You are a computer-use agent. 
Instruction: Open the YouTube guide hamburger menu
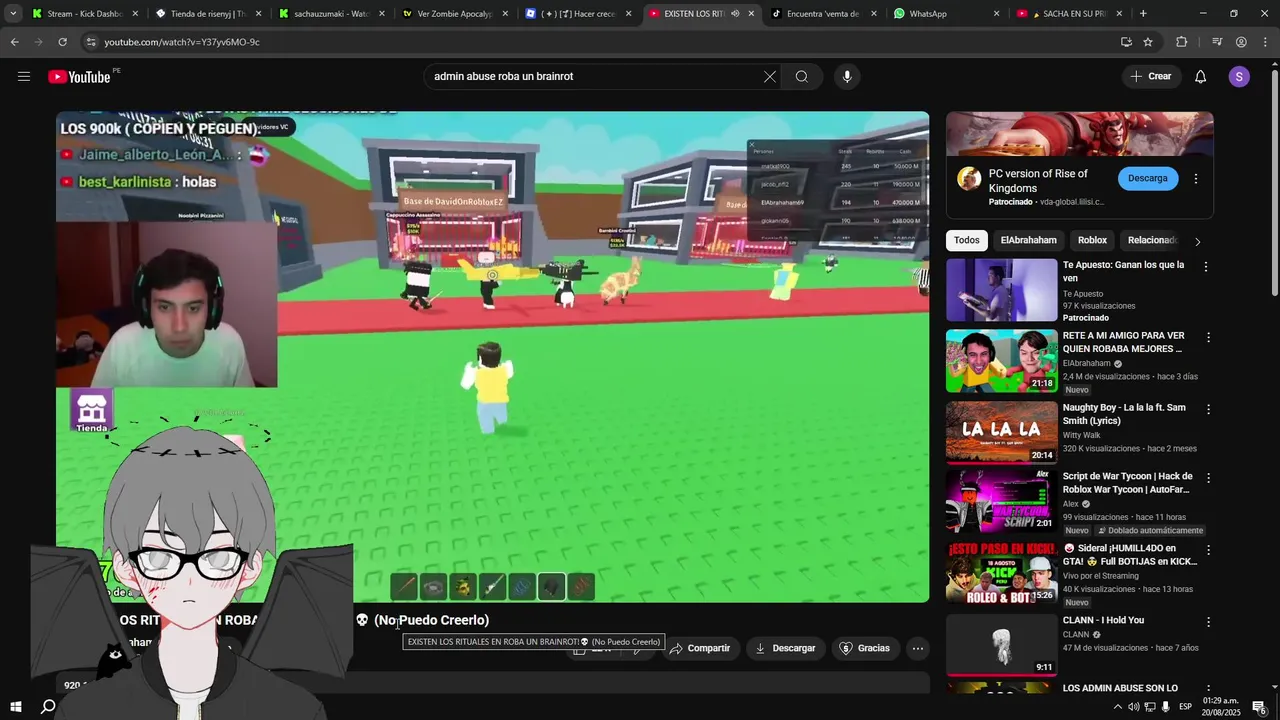pyautogui.click(x=24, y=77)
